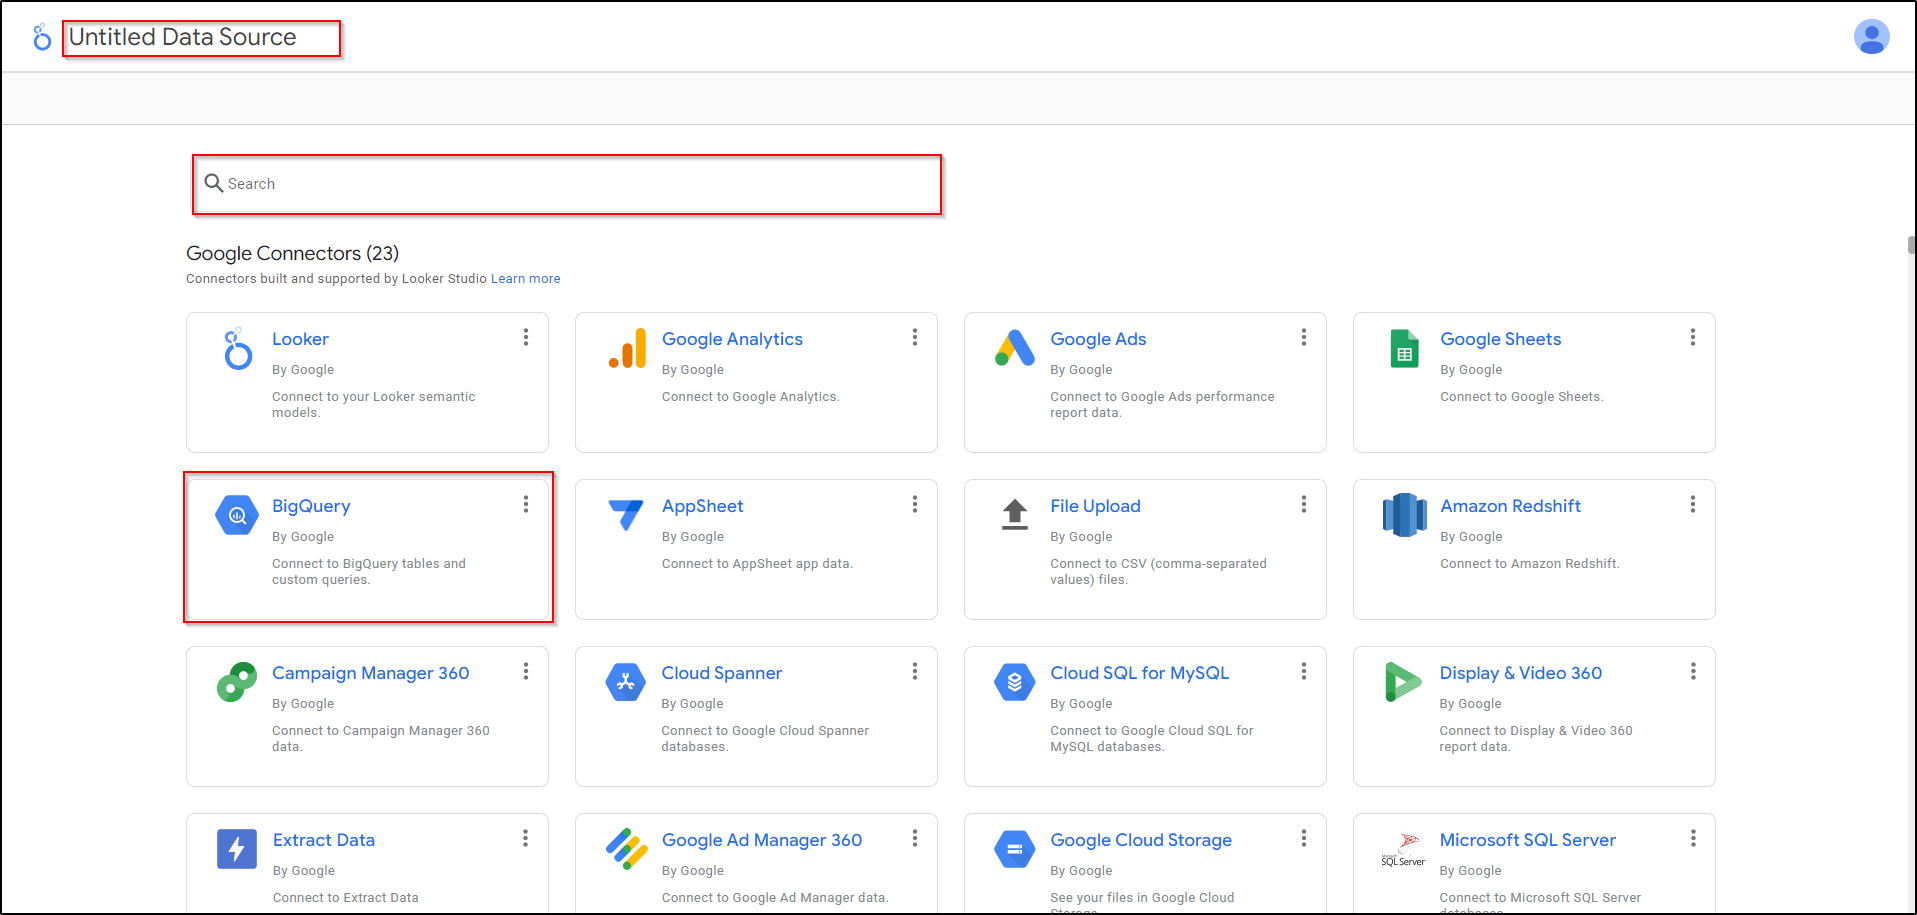This screenshot has width=1917, height=915.
Task: Click the search magnifier icon
Action: coord(213,183)
